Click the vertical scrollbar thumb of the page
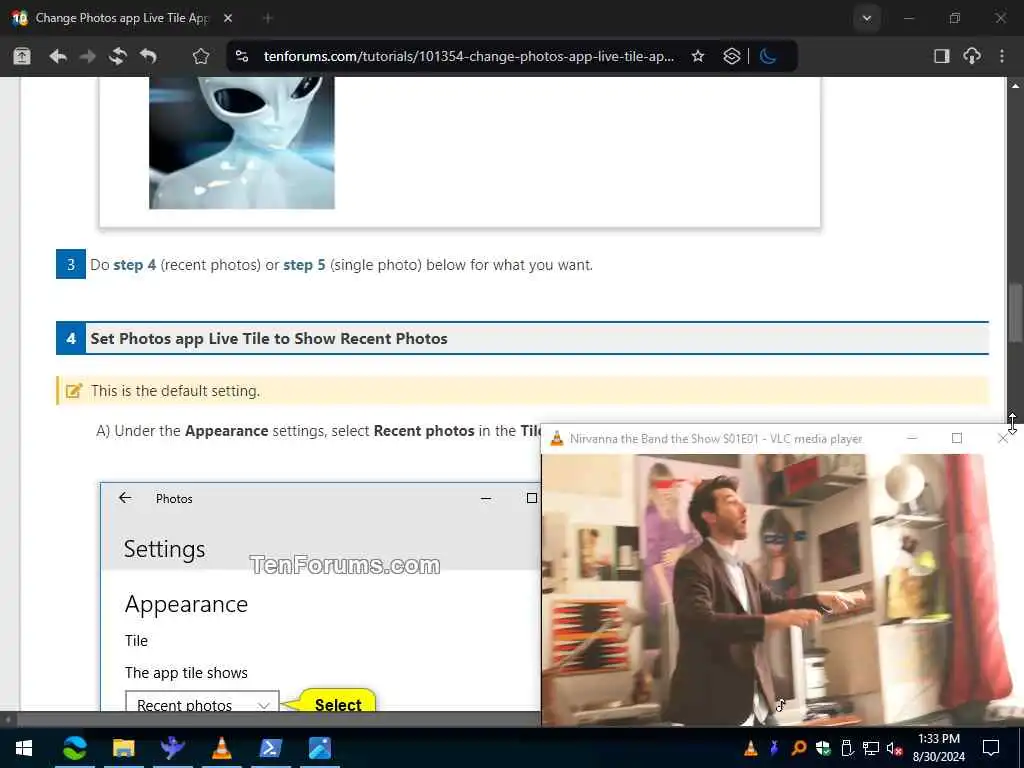Image resolution: width=1024 pixels, height=768 pixels. (1015, 312)
